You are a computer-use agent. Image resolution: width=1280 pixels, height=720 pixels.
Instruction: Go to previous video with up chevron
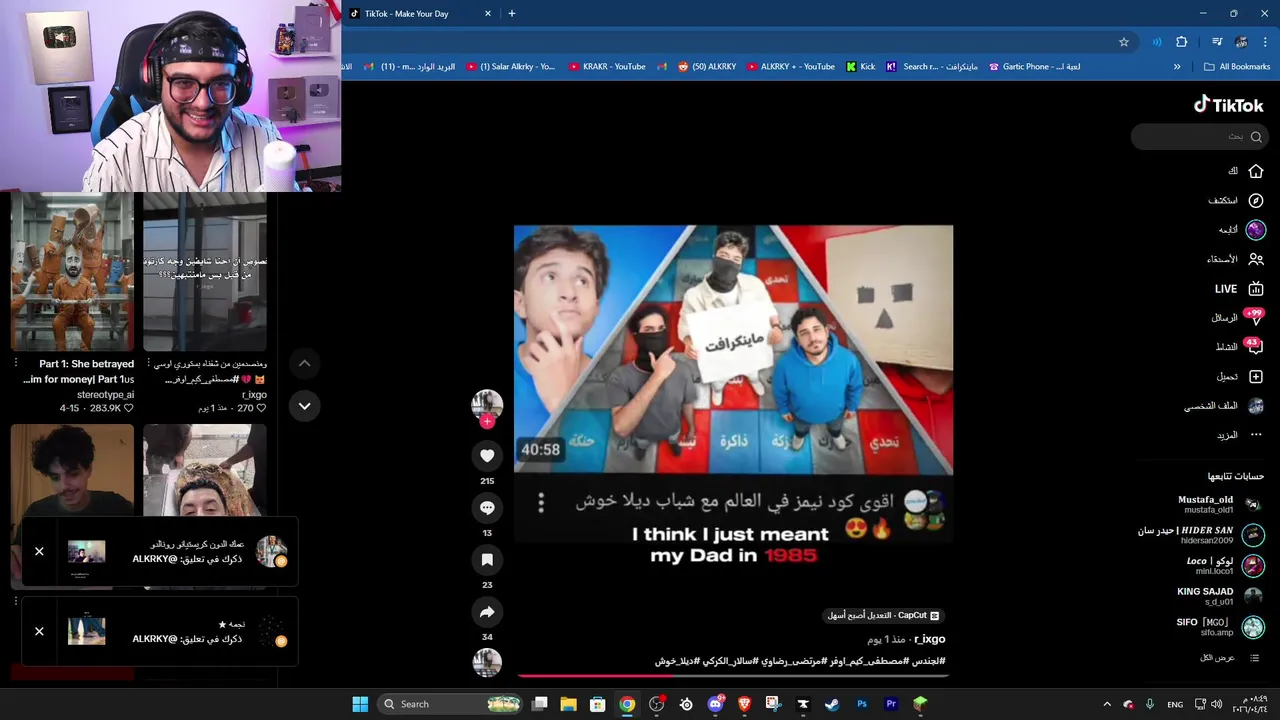[x=304, y=363]
